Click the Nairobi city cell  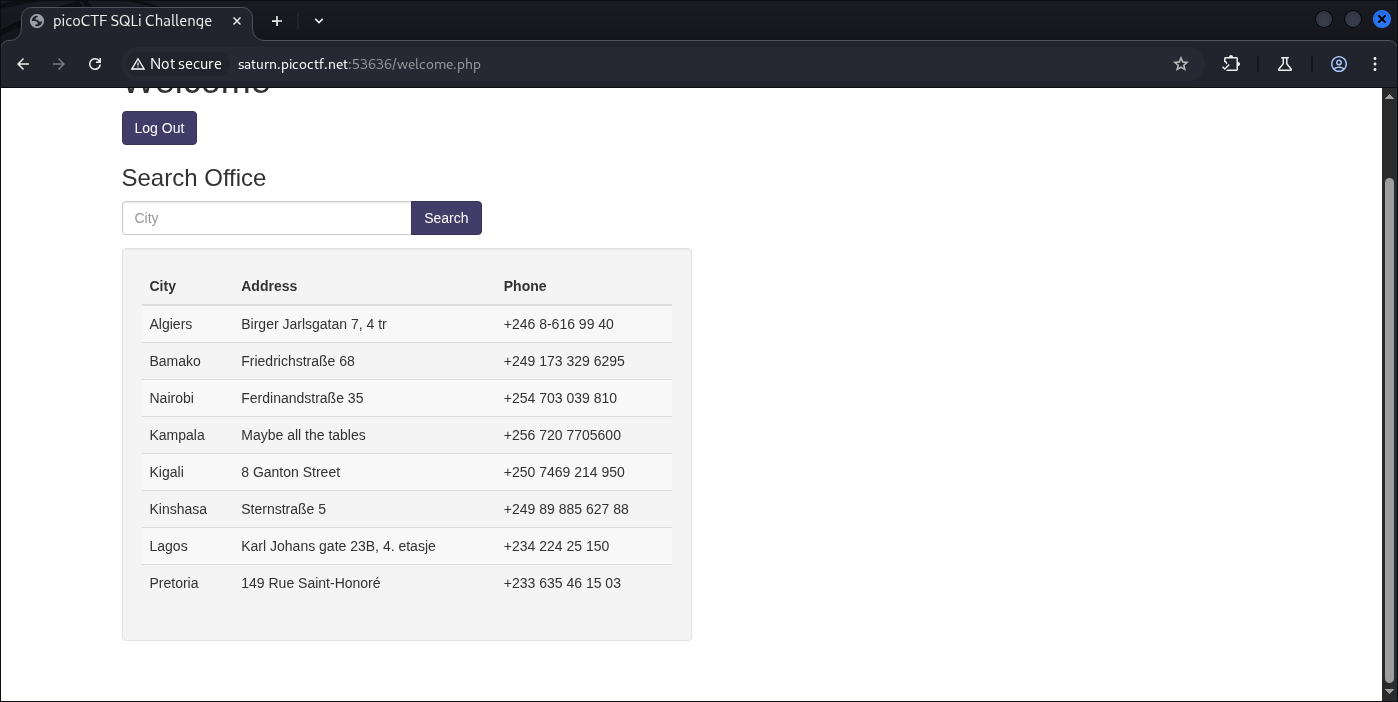172,398
